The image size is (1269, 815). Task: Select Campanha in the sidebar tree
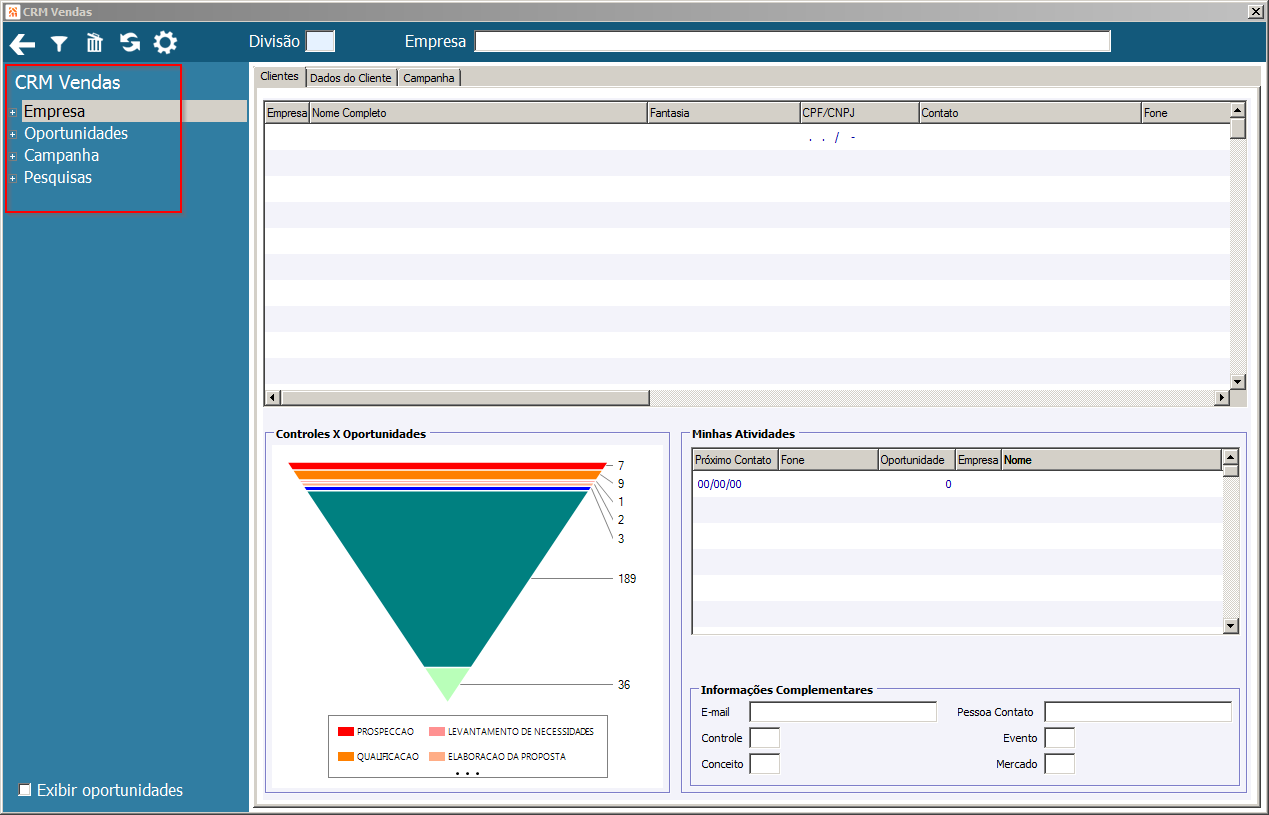coord(61,156)
